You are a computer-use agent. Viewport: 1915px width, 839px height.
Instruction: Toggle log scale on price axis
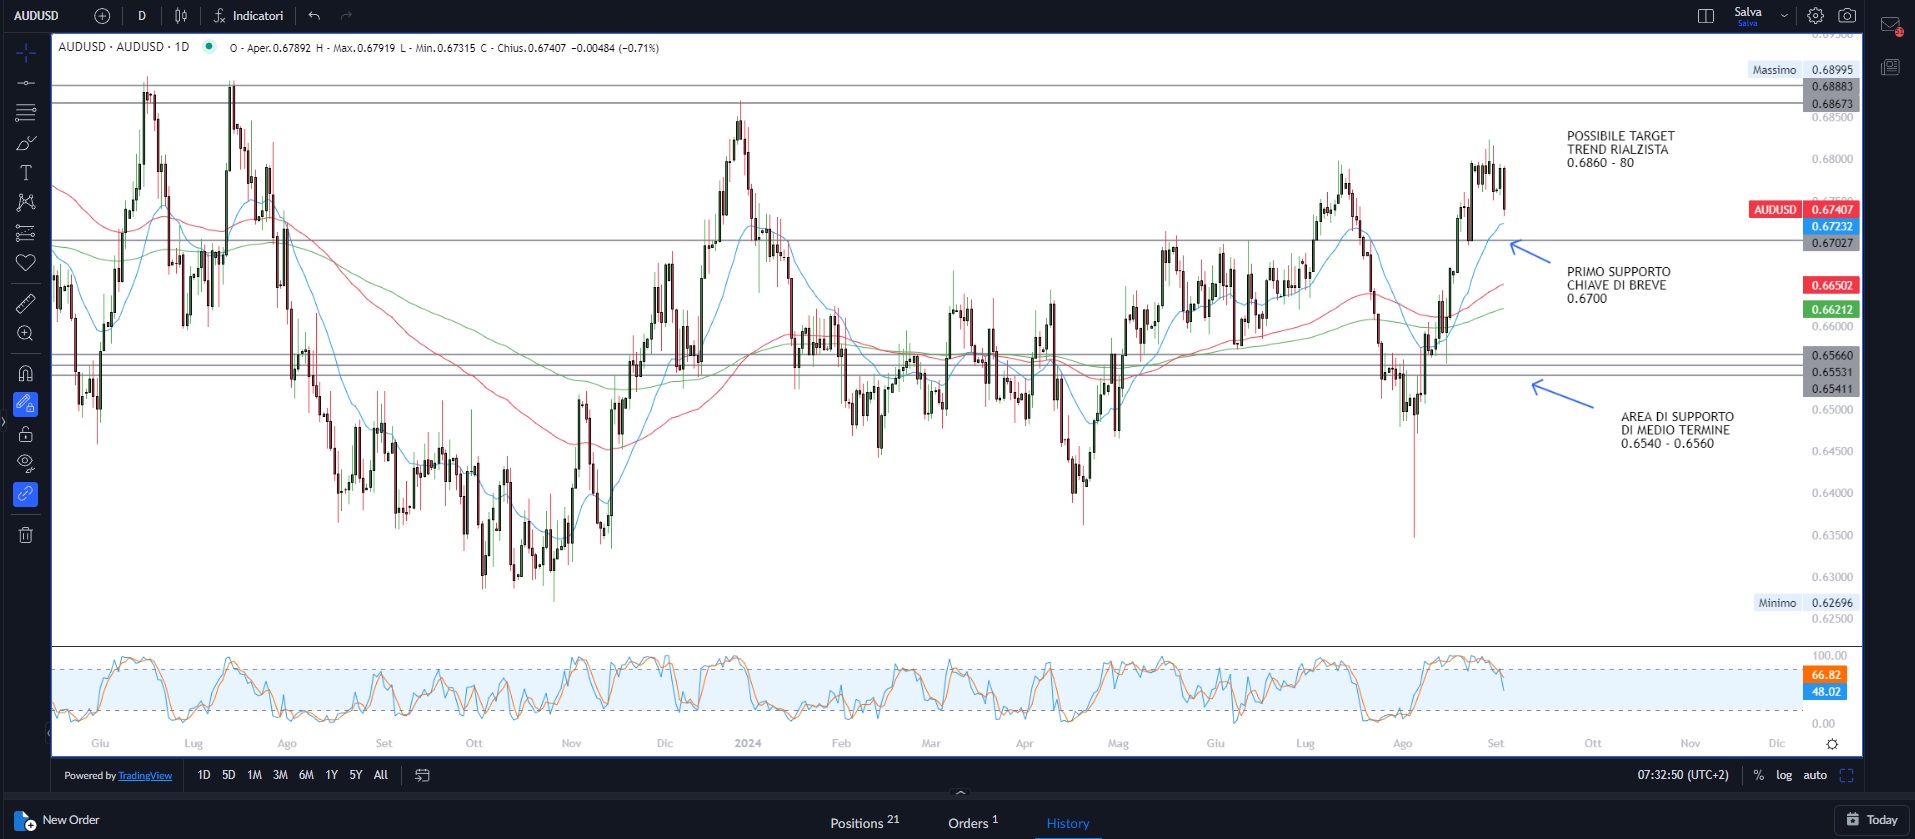coord(1784,775)
